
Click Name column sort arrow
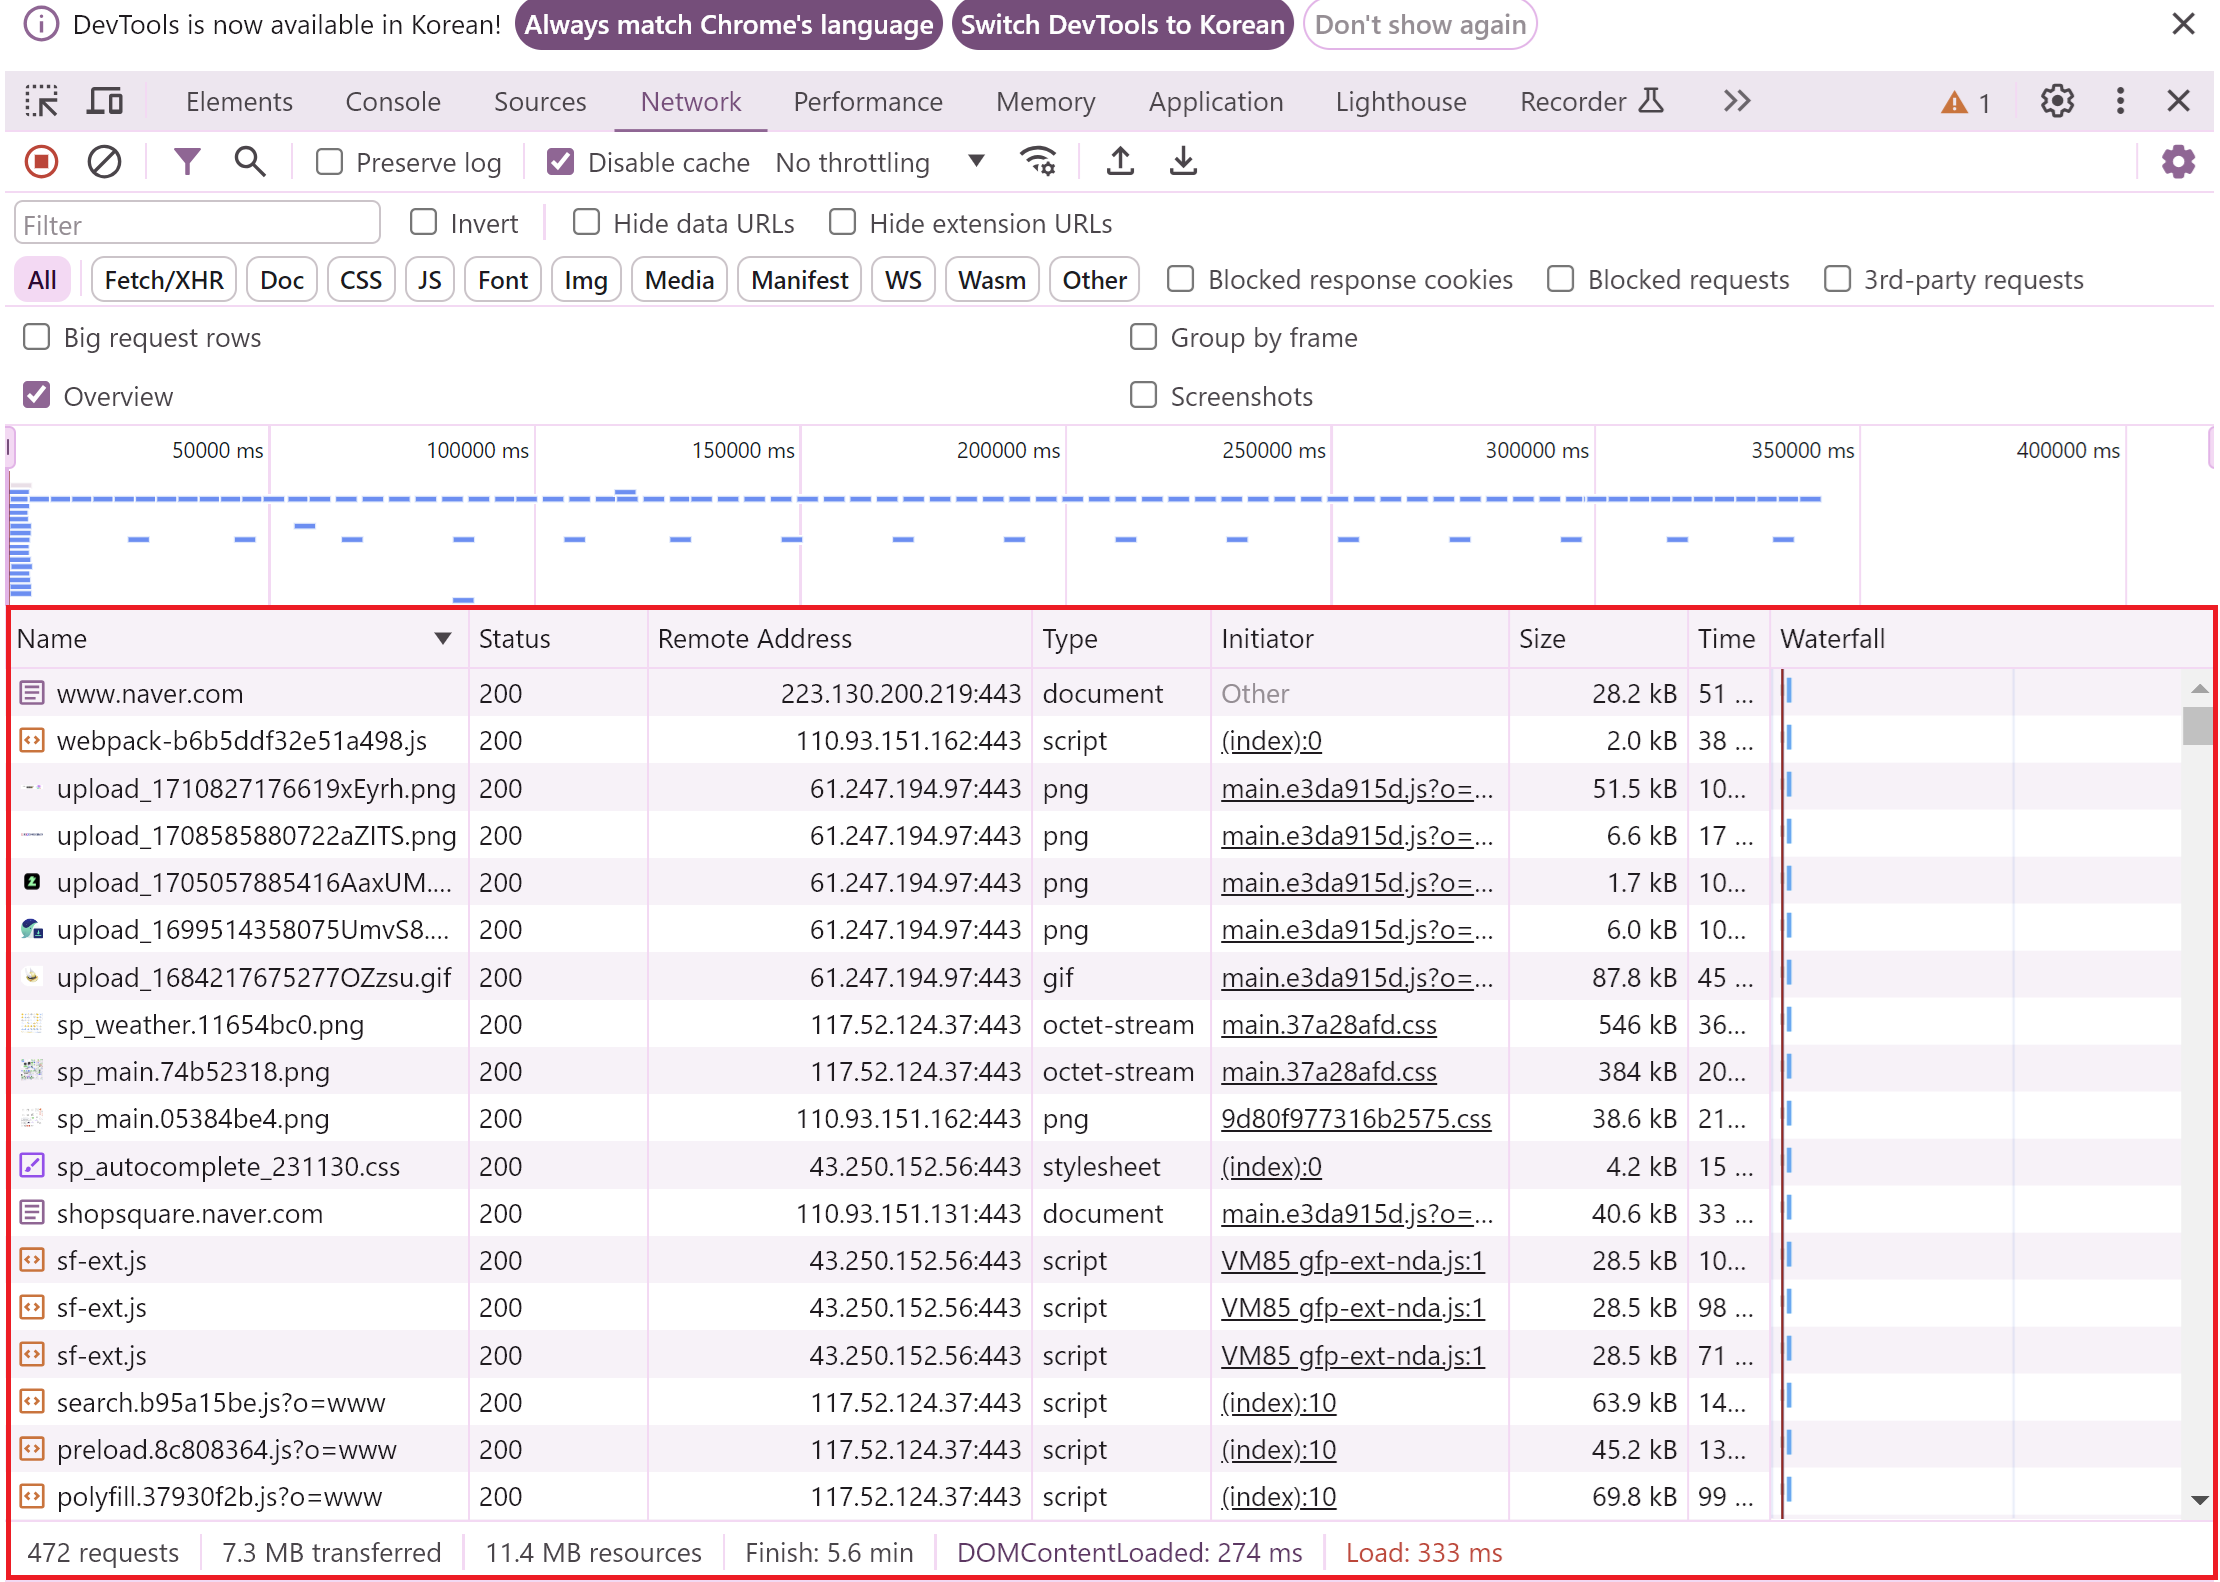(442, 638)
